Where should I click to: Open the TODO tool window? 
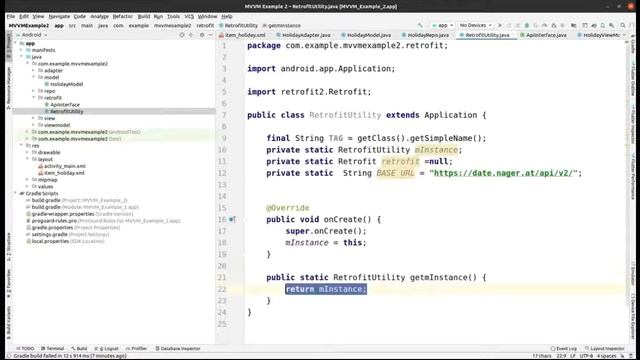click(25, 349)
